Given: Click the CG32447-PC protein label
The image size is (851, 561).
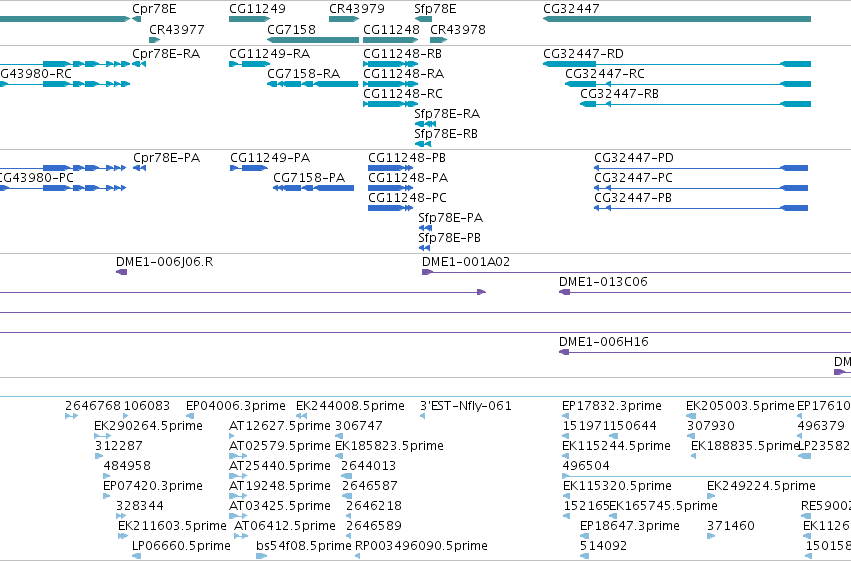Looking at the screenshot, I should (633, 178).
